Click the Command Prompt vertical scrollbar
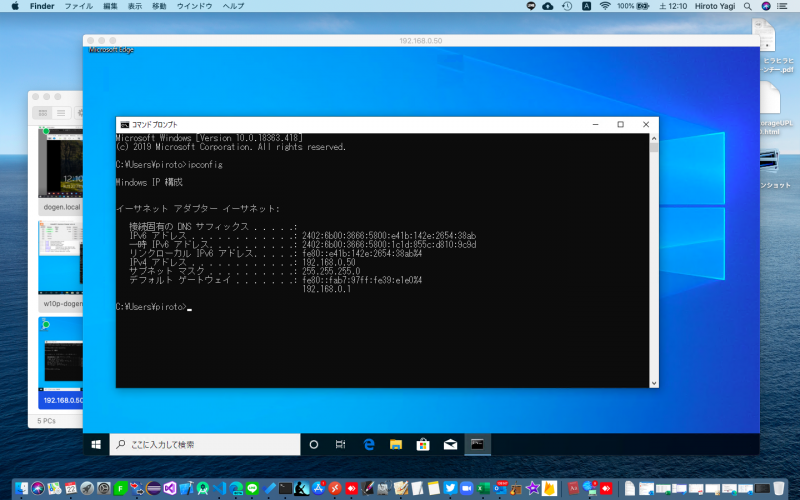Viewport: 800px width, 500px height. click(654, 260)
